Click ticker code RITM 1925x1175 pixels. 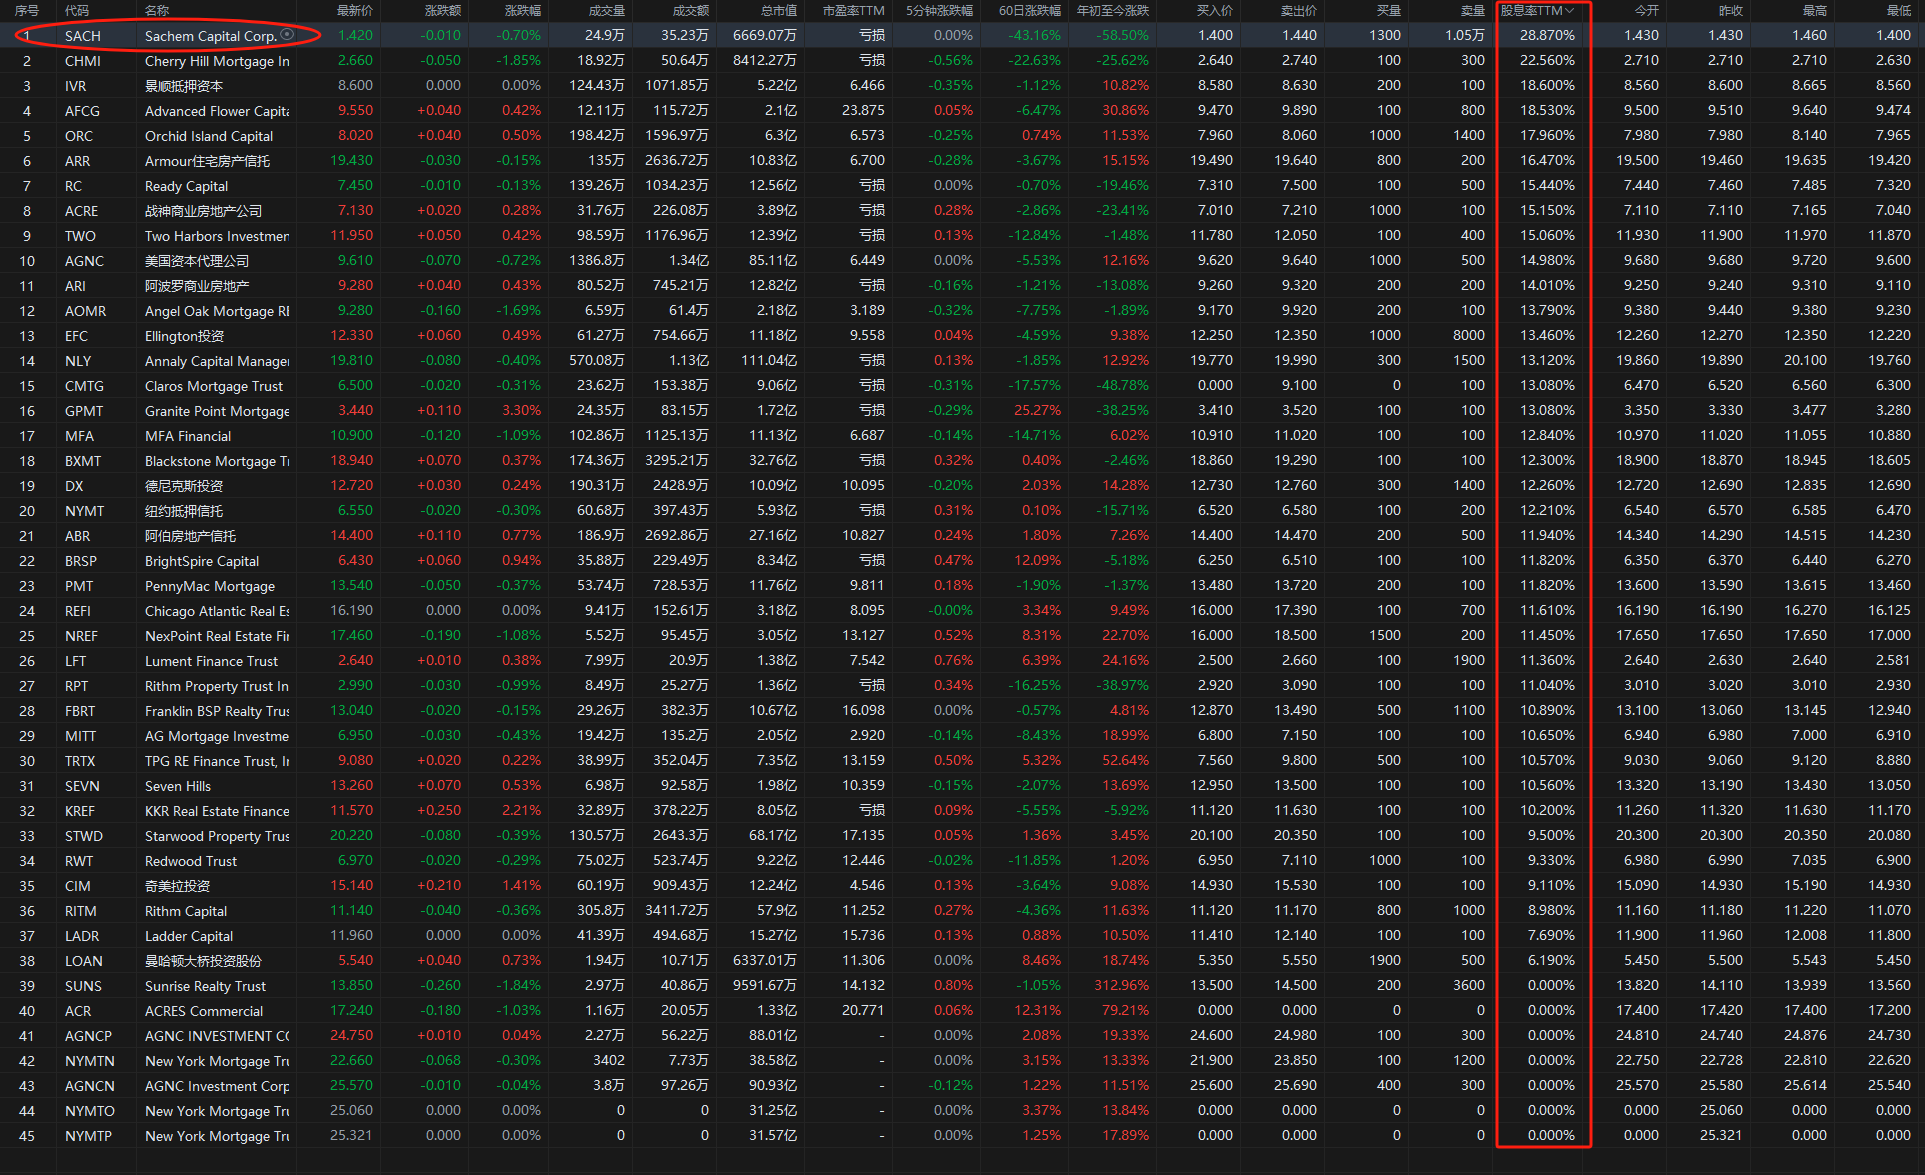[x=81, y=911]
